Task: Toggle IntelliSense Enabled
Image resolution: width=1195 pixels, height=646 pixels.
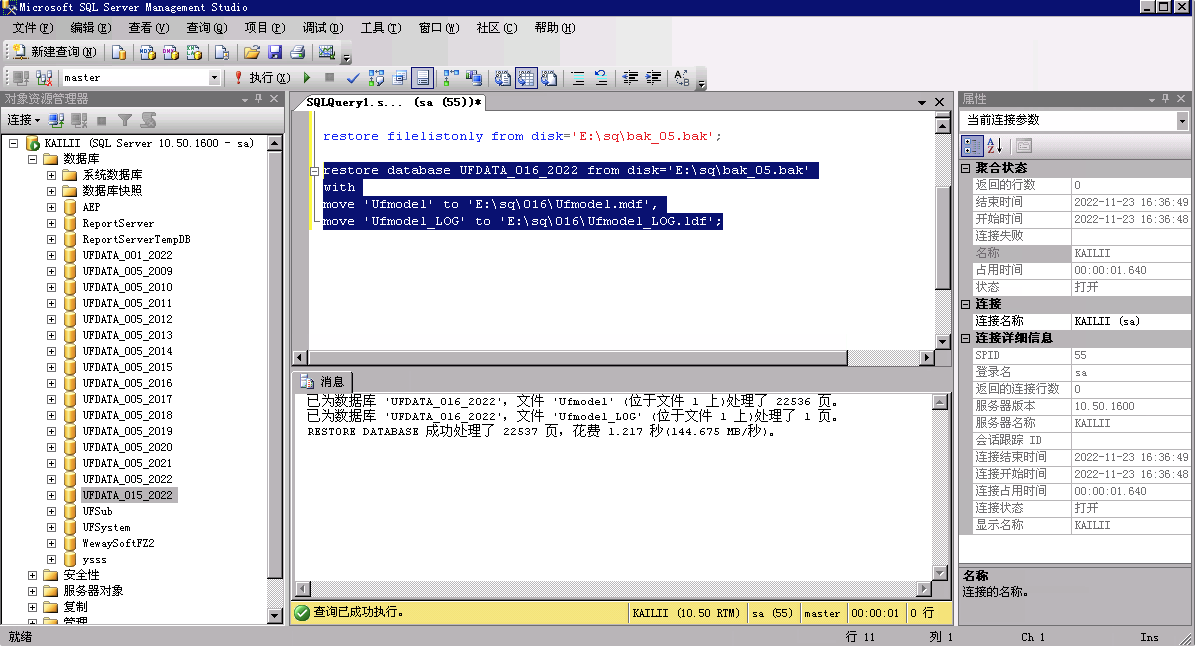Action: point(422,78)
